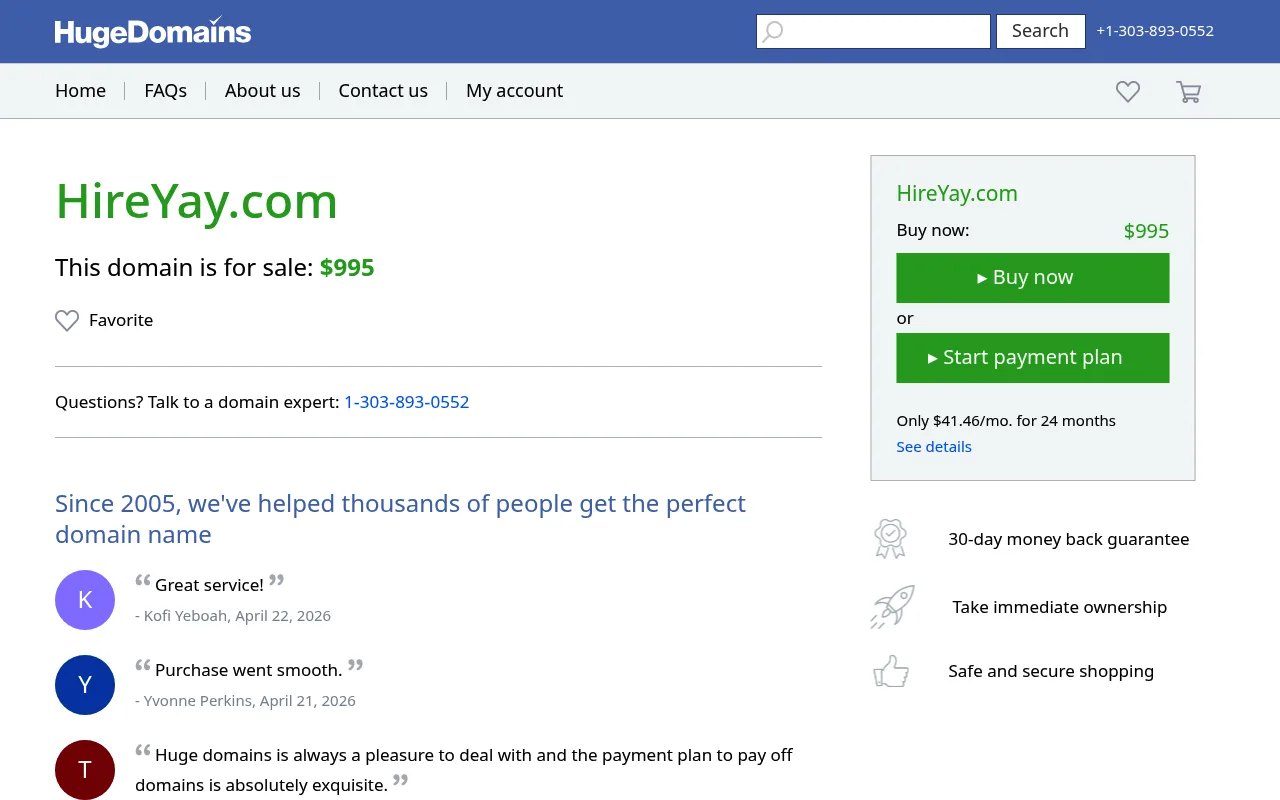
Task: Open the shopping cart icon
Action: click(1188, 91)
